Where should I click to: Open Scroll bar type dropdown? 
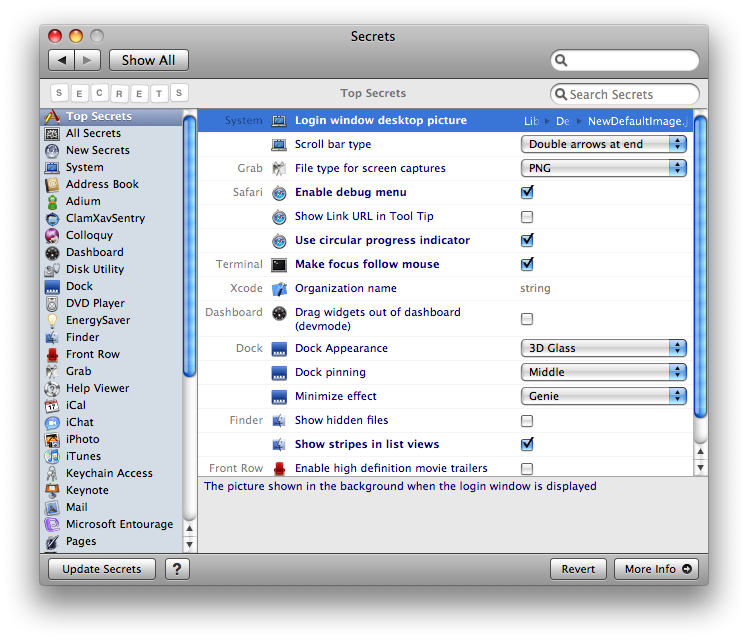(603, 144)
